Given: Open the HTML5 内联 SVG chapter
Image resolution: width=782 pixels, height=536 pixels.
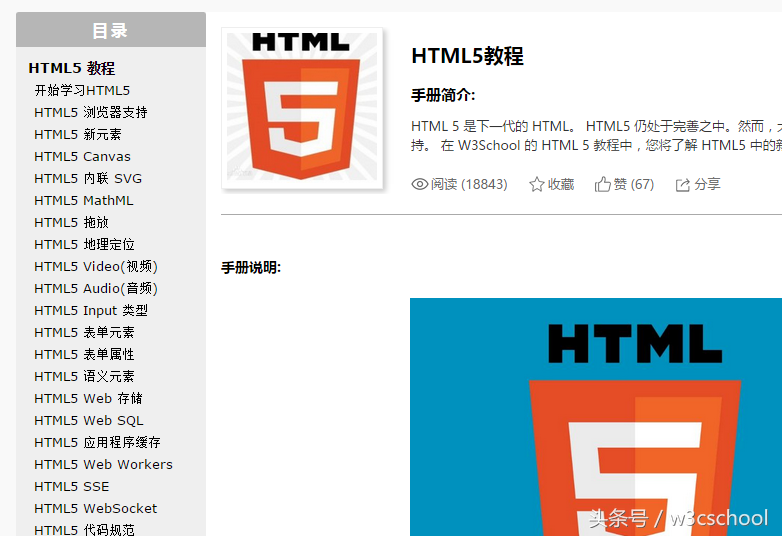Looking at the screenshot, I should (88, 178).
